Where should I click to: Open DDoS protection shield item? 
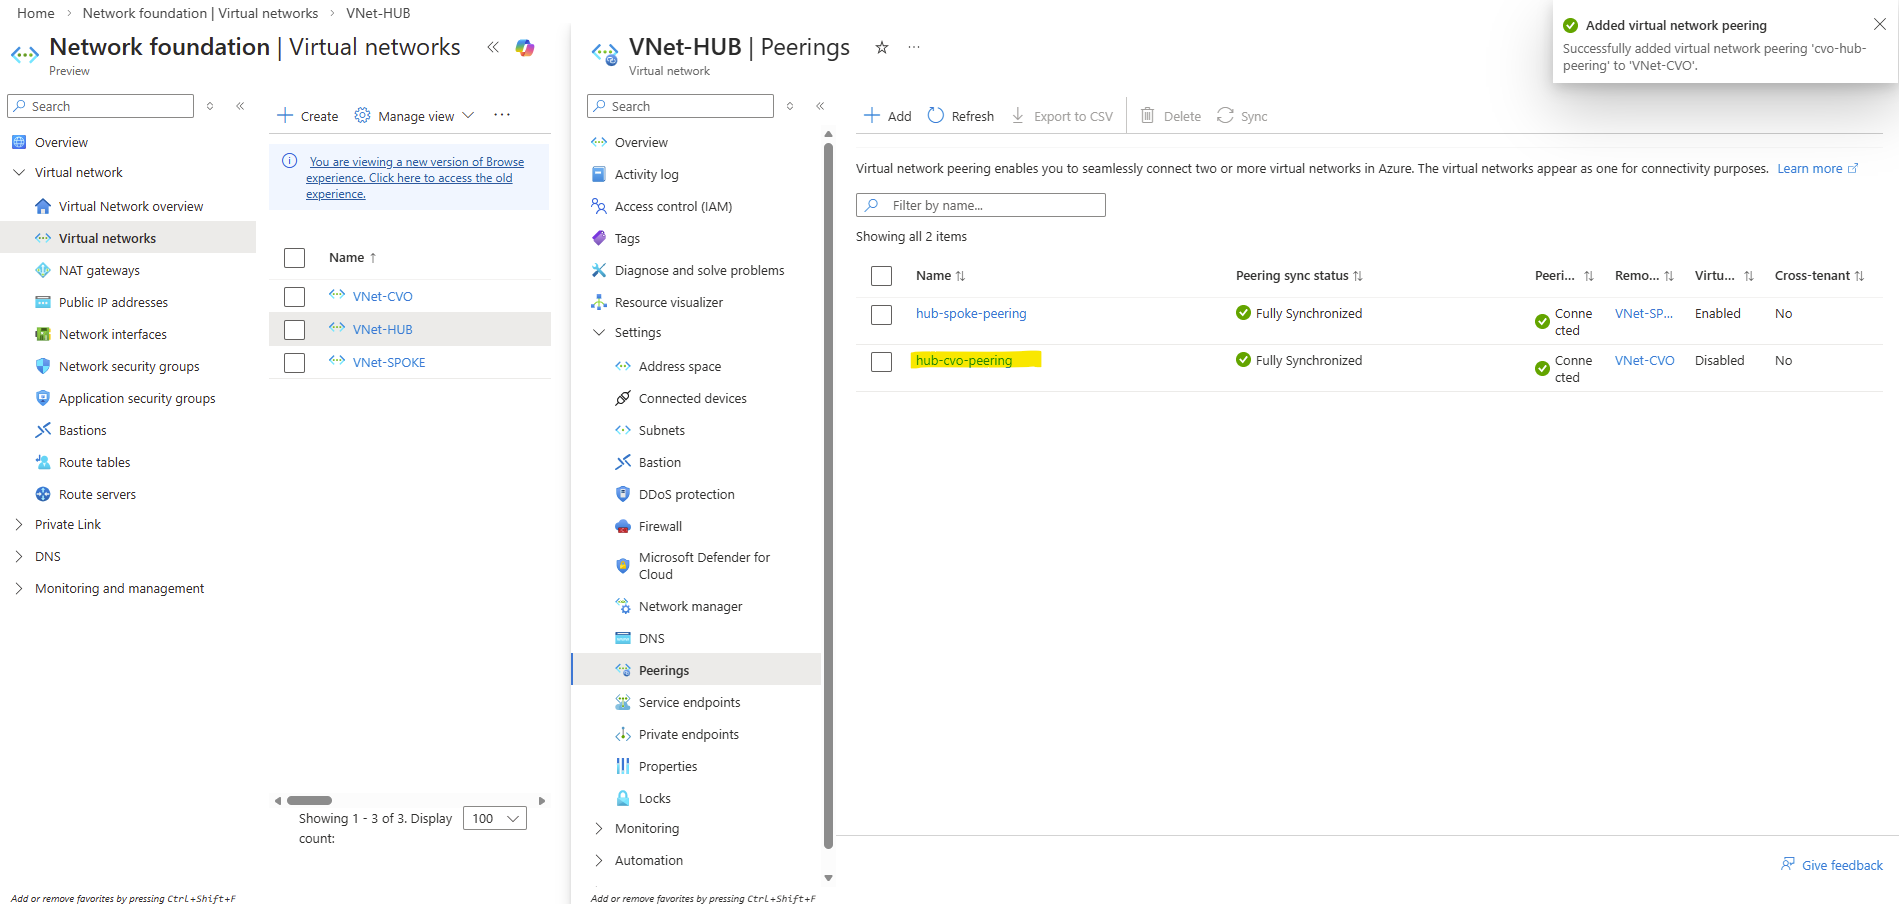coord(686,495)
